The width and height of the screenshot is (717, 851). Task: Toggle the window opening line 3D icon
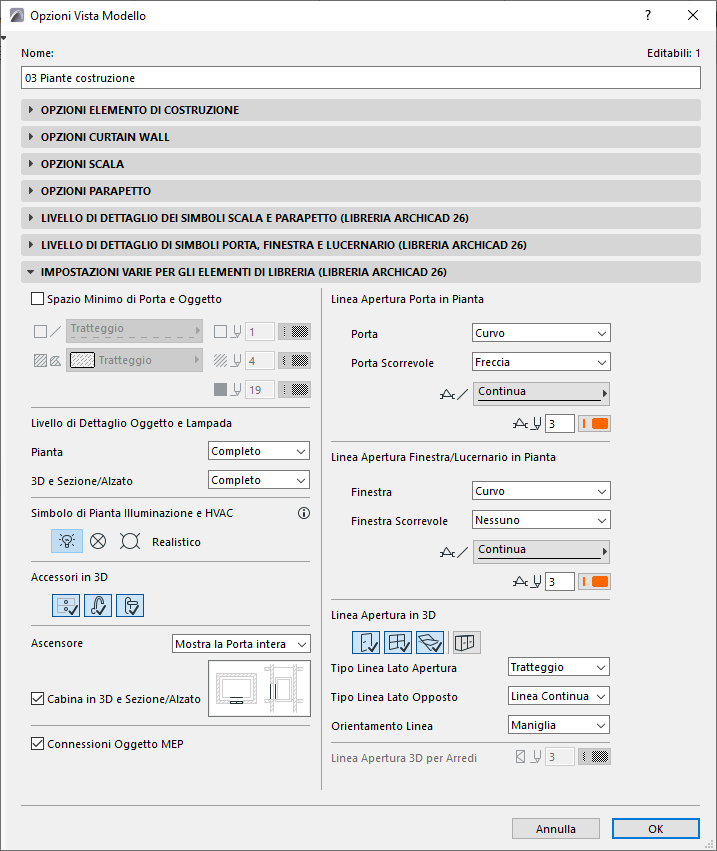coord(398,643)
